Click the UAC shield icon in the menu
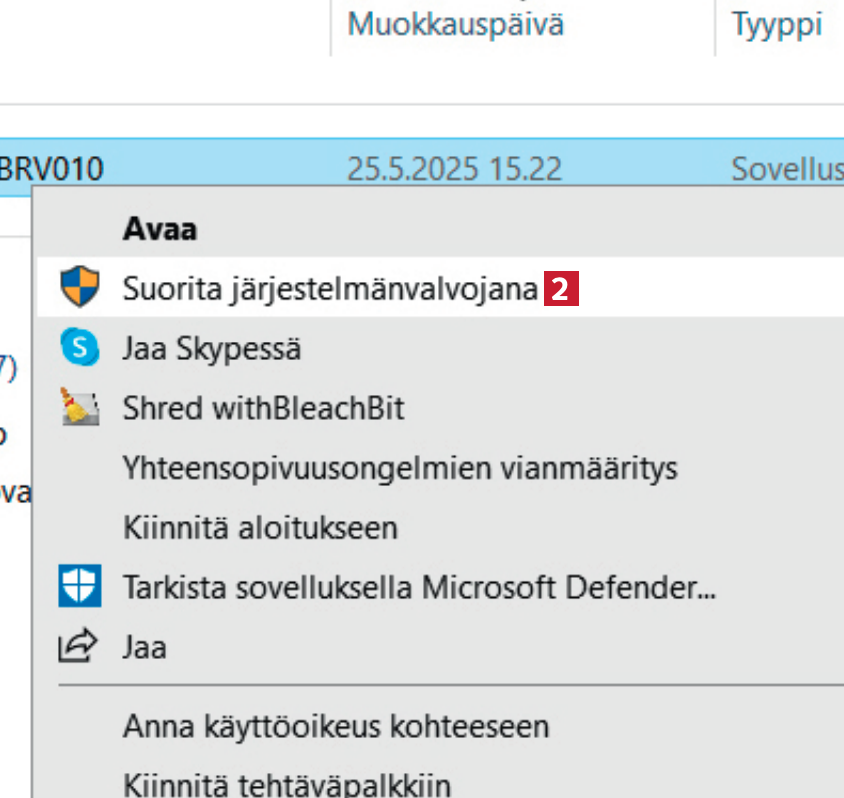 80,288
